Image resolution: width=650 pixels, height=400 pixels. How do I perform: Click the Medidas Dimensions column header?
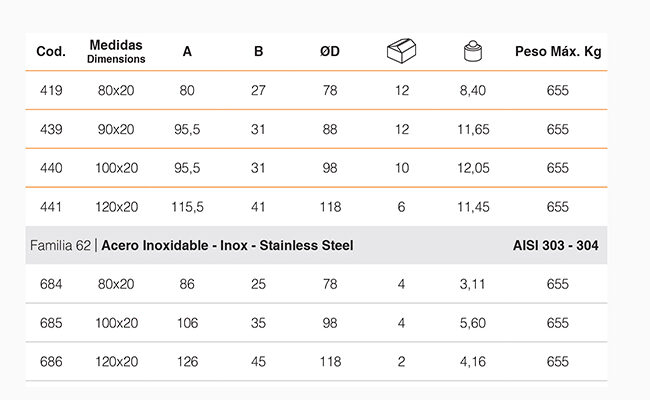[x=116, y=52]
